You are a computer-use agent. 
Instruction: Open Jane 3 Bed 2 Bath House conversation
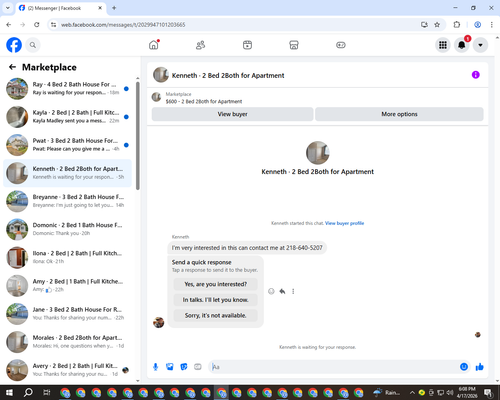pyautogui.click(x=67, y=314)
